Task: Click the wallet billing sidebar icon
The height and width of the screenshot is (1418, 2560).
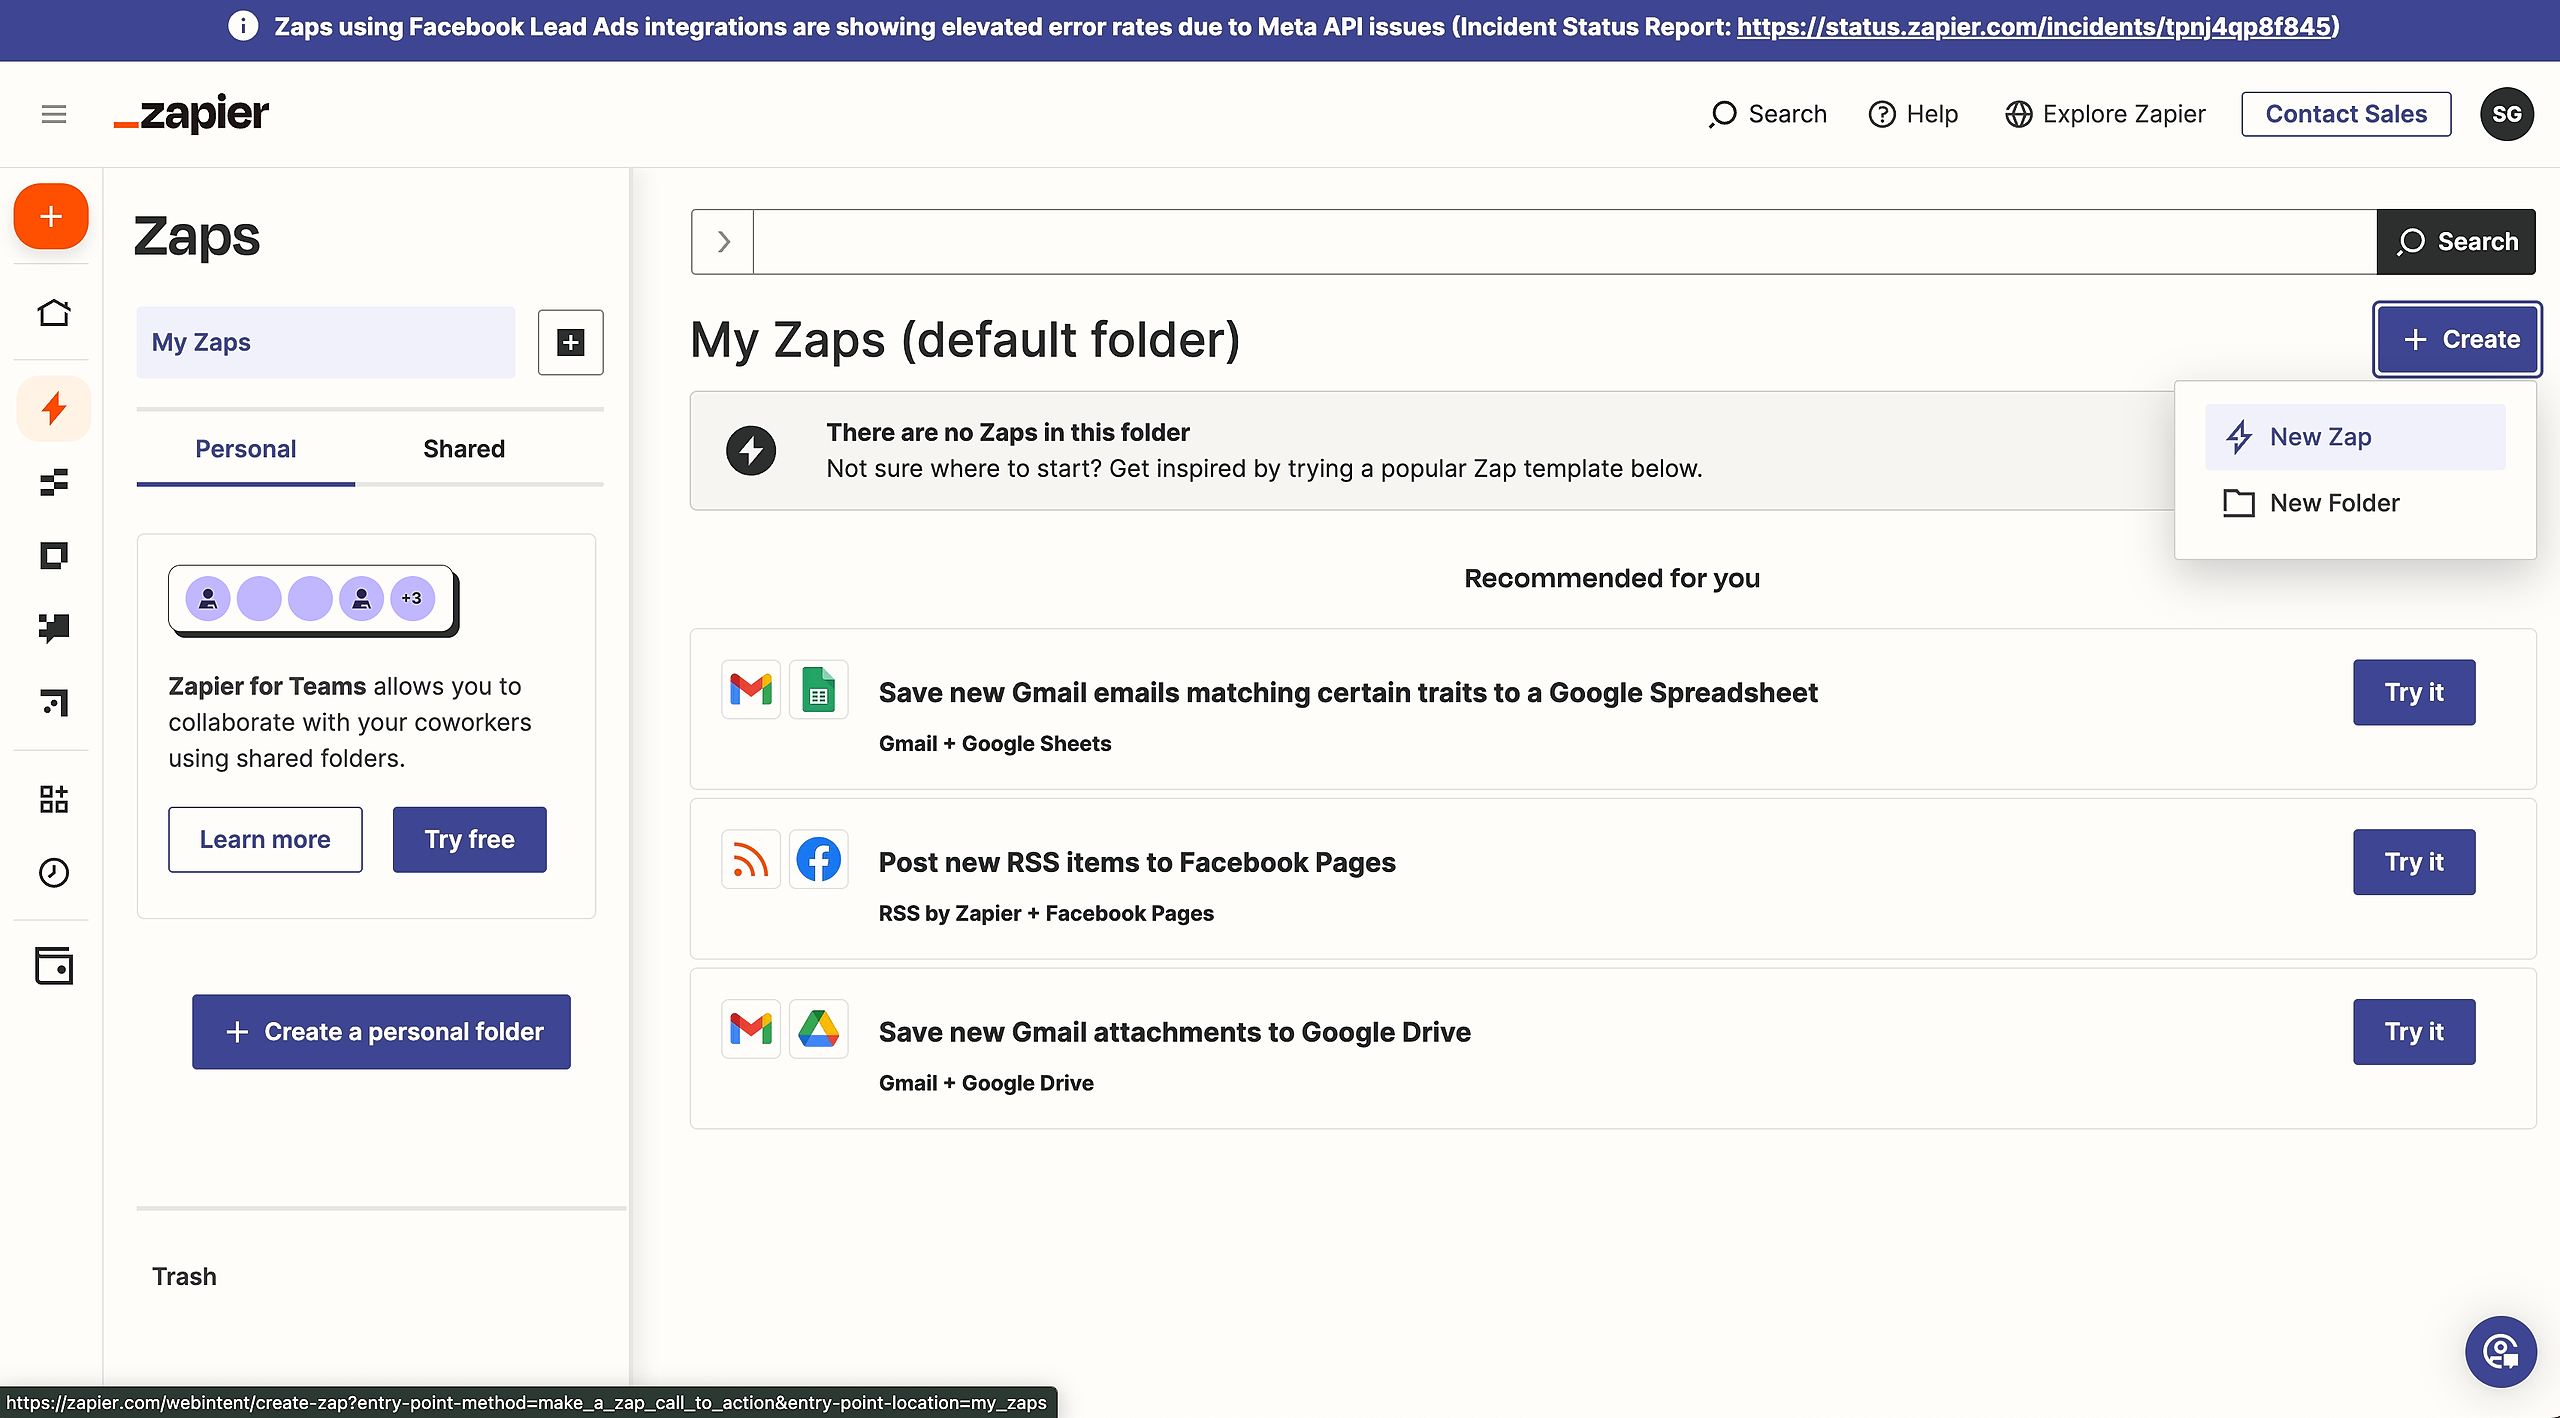Action: [x=54, y=966]
